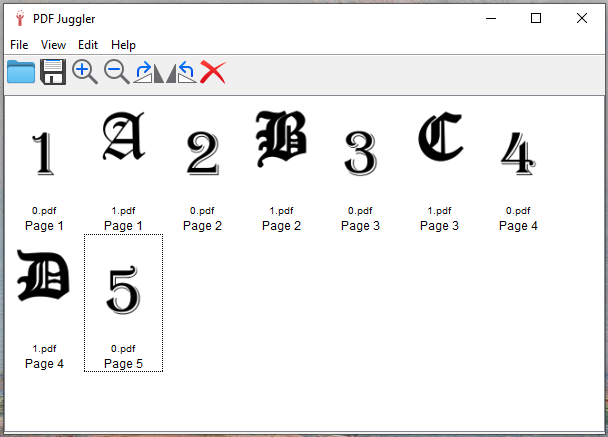Rotate page right with the clockwise arrow icon

(149, 72)
